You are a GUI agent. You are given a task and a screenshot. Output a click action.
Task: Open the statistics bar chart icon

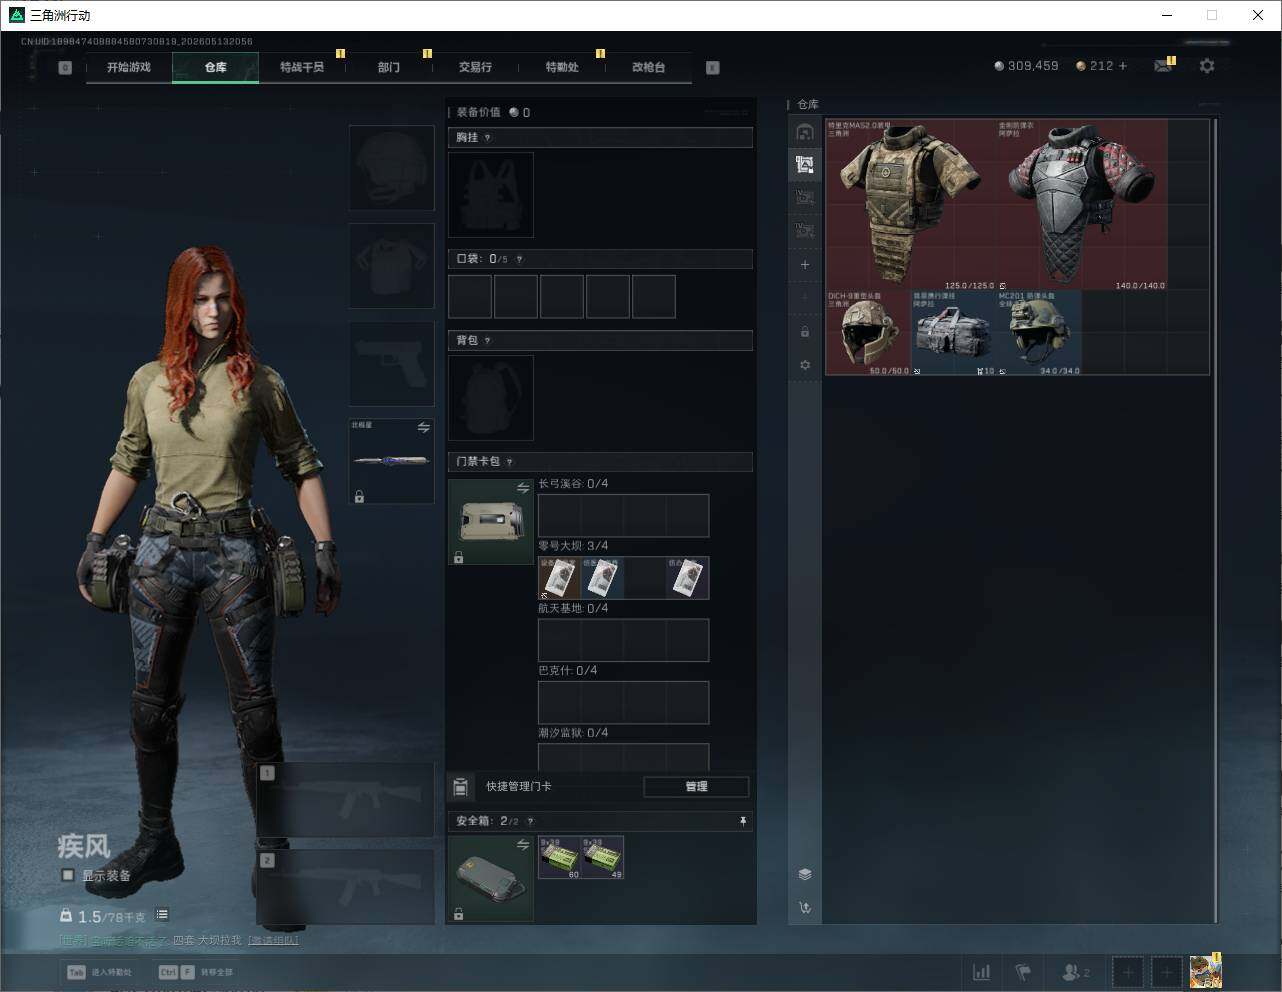tap(982, 972)
